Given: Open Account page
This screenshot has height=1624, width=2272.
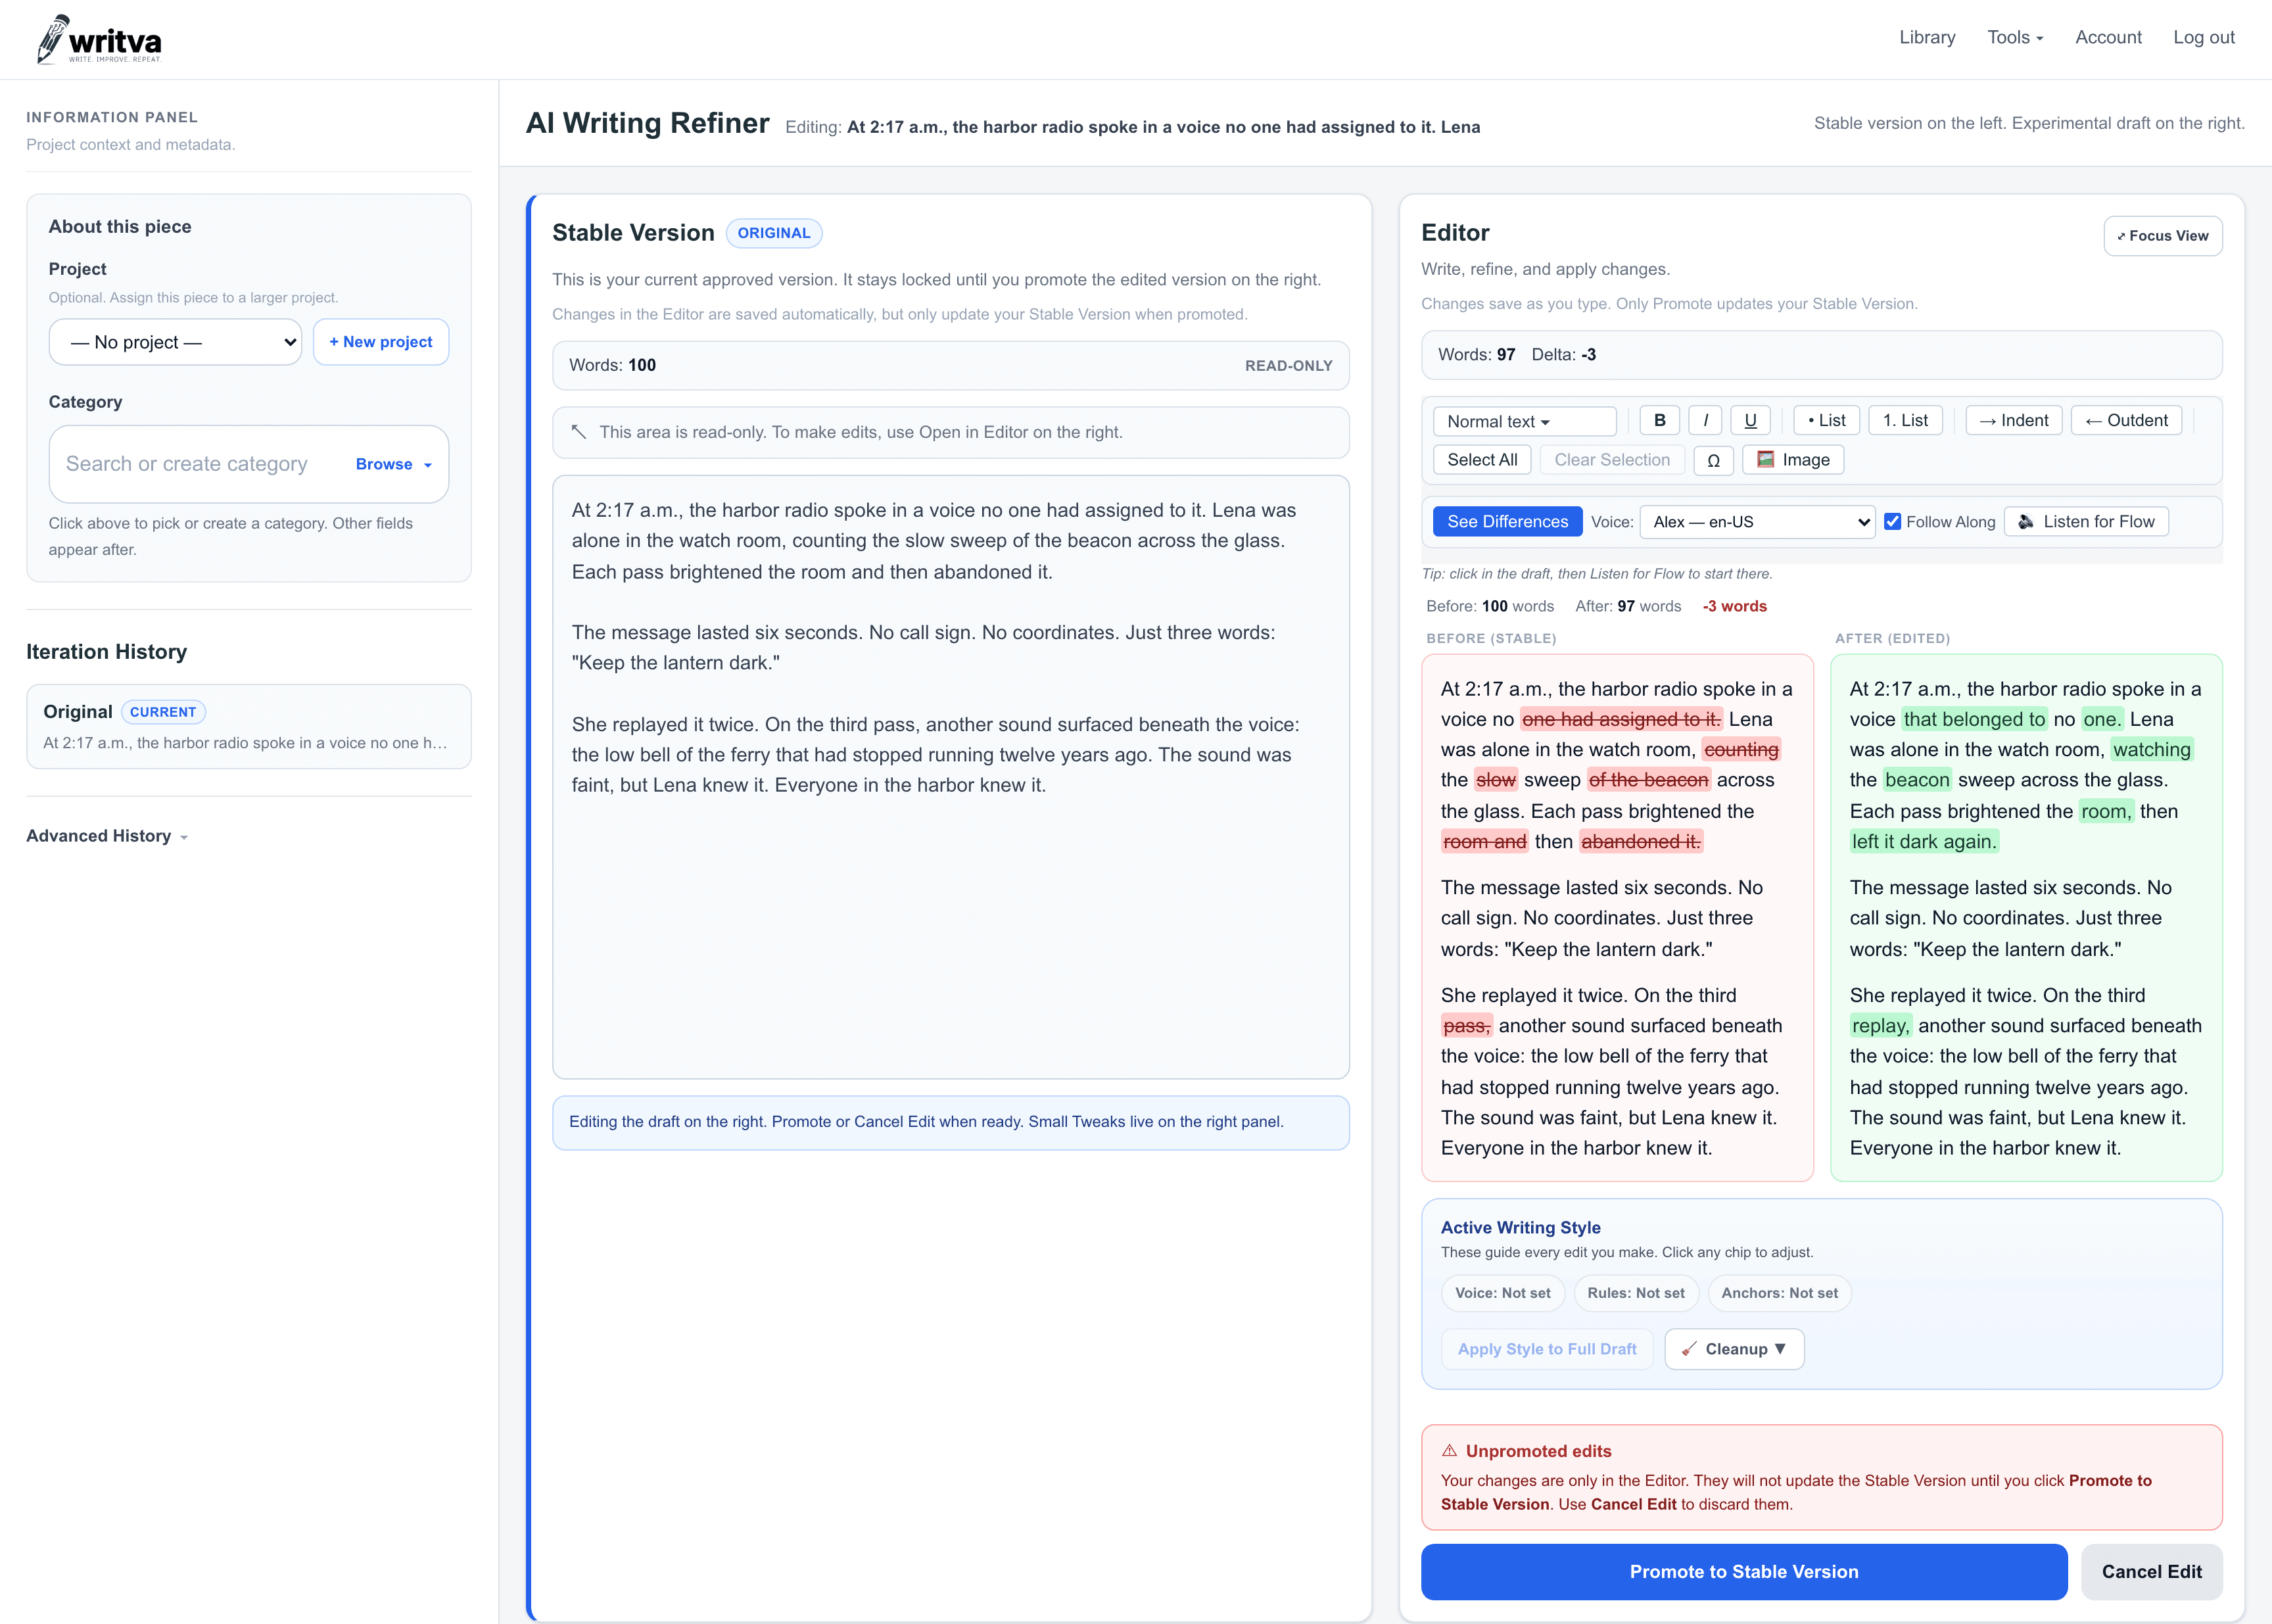Looking at the screenshot, I should coord(2108,38).
